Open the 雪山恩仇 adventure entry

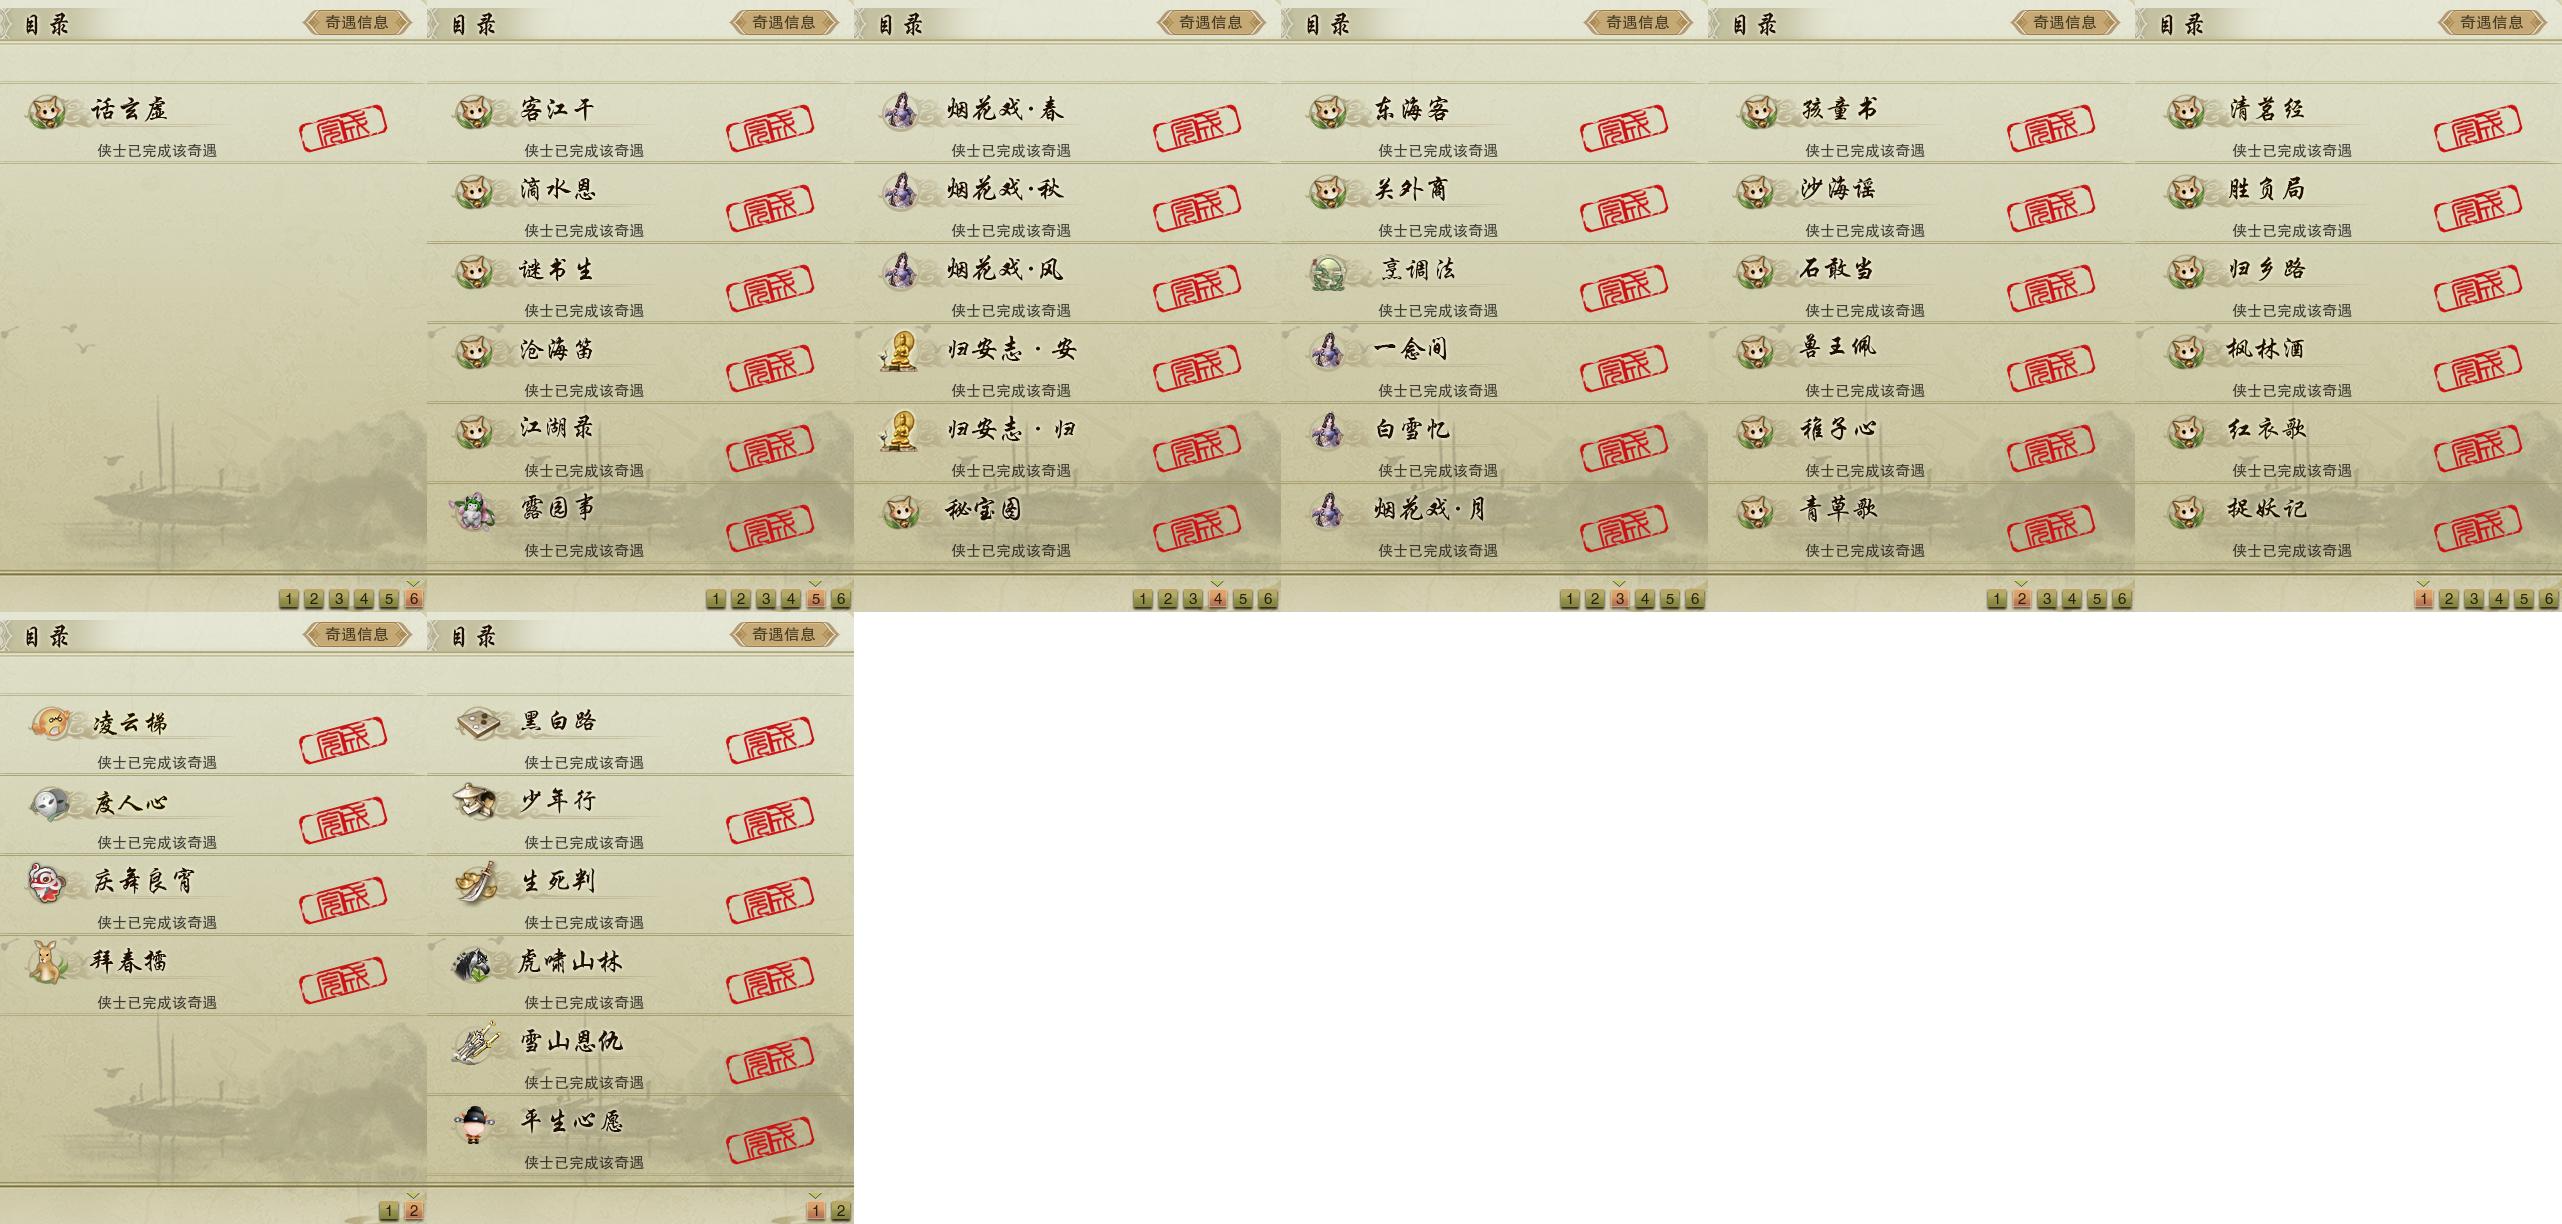[x=640, y=1056]
